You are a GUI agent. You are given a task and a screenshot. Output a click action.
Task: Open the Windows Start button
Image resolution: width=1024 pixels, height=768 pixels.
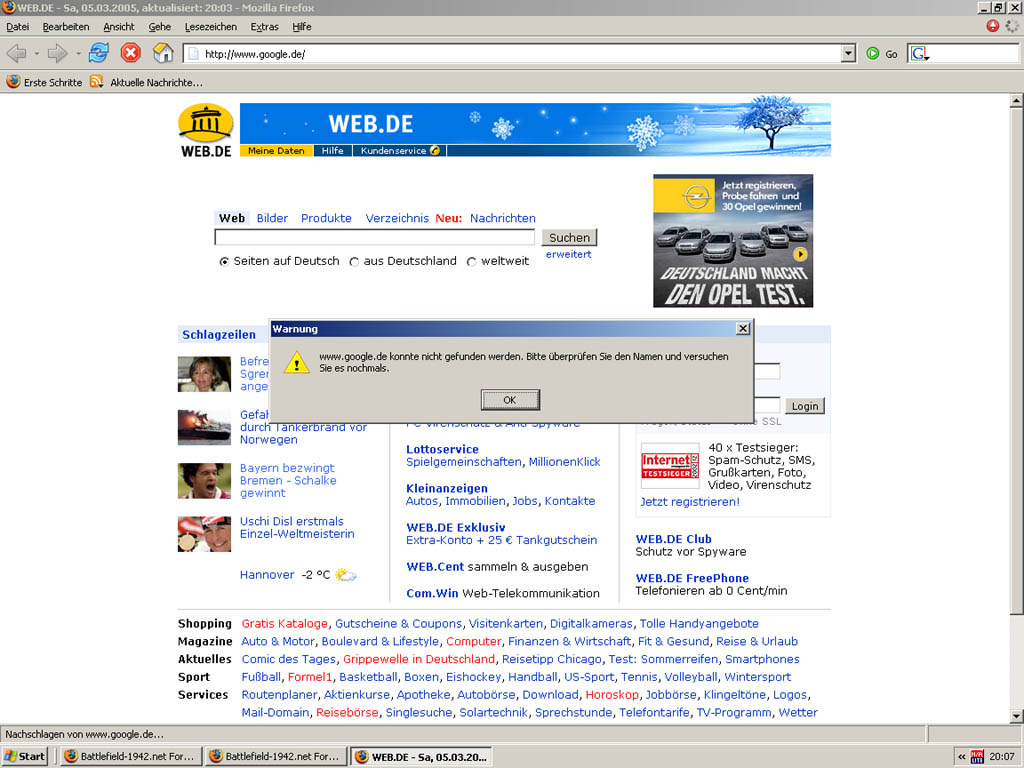point(25,756)
